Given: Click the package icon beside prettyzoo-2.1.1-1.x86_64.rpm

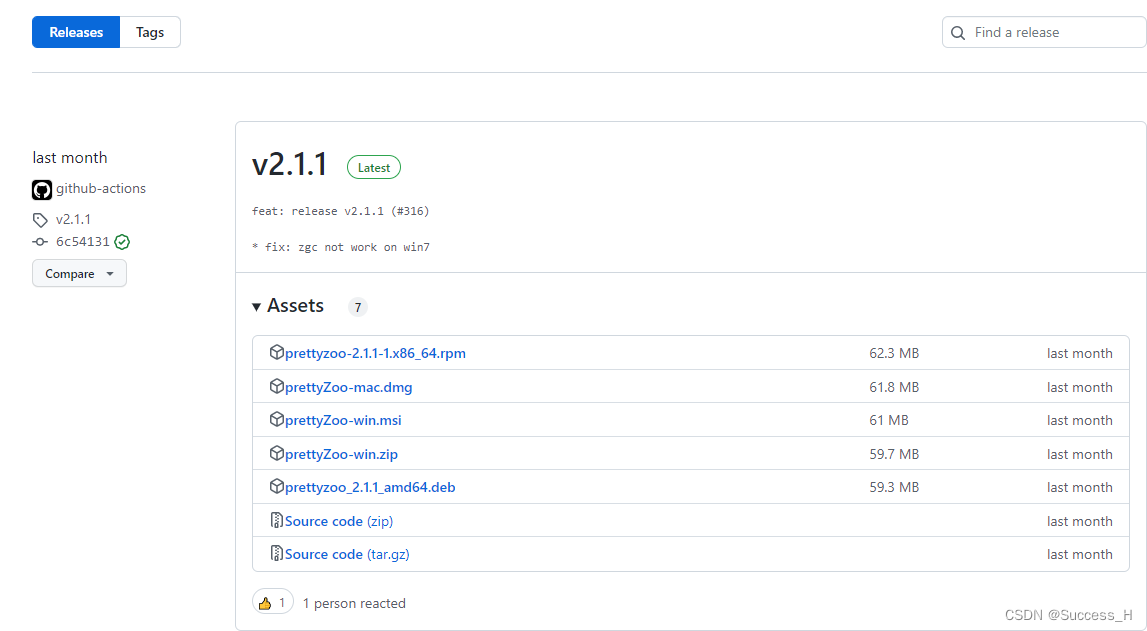Looking at the screenshot, I should 277,352.
